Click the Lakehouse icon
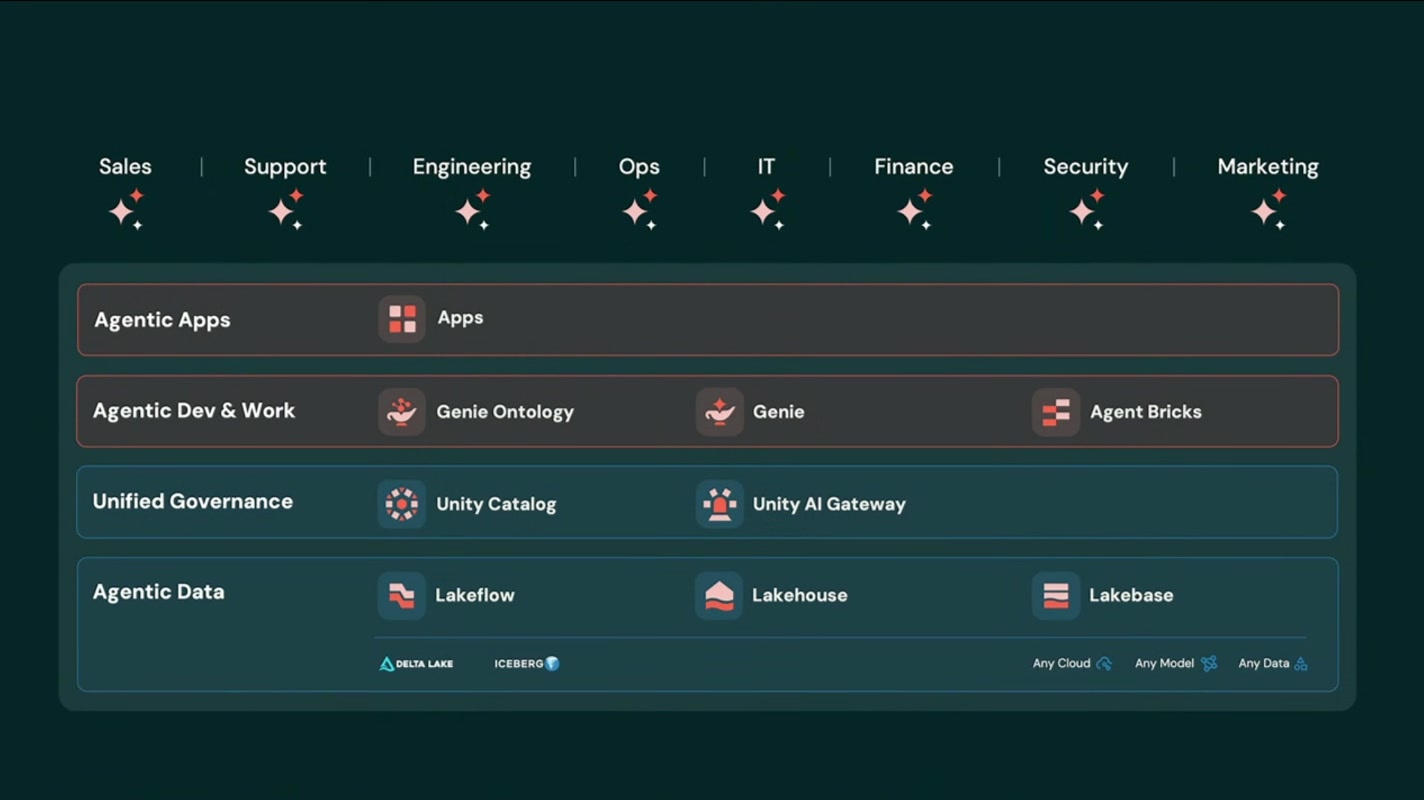 tap(719, 596)
